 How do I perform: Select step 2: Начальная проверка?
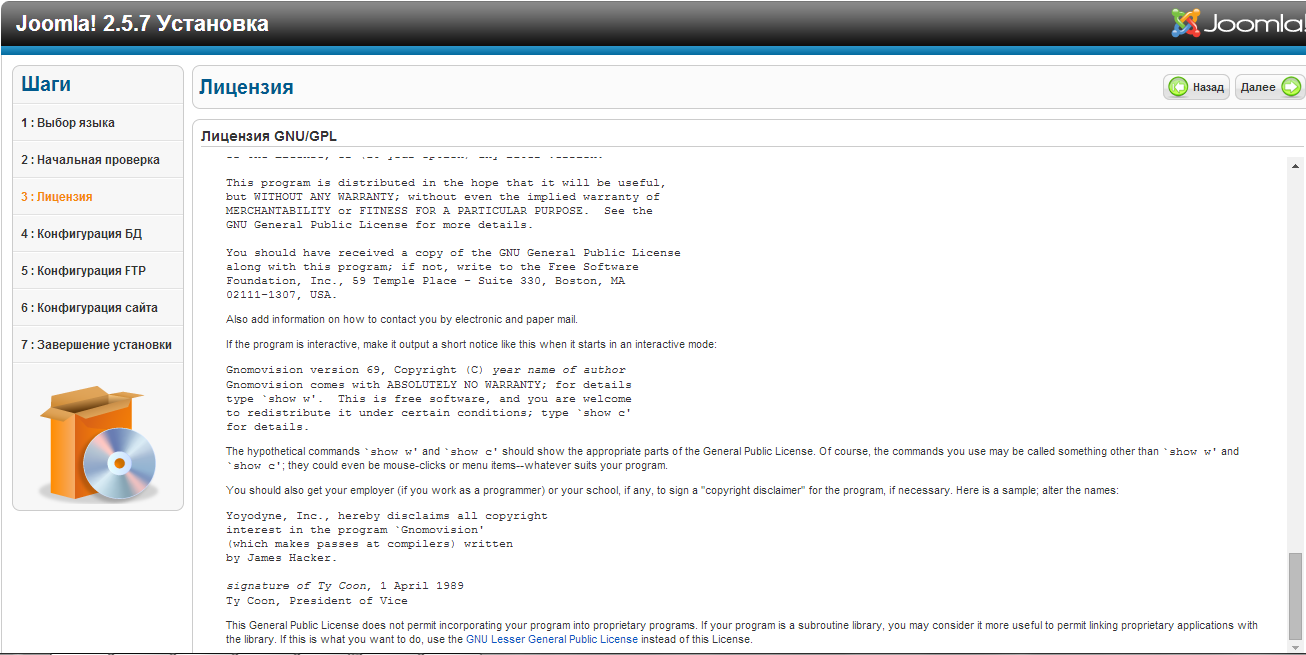tap(98, 160)
